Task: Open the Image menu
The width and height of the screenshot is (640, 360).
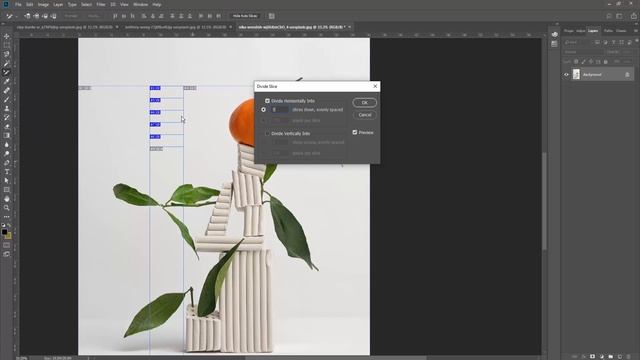Action: [43, 4]
